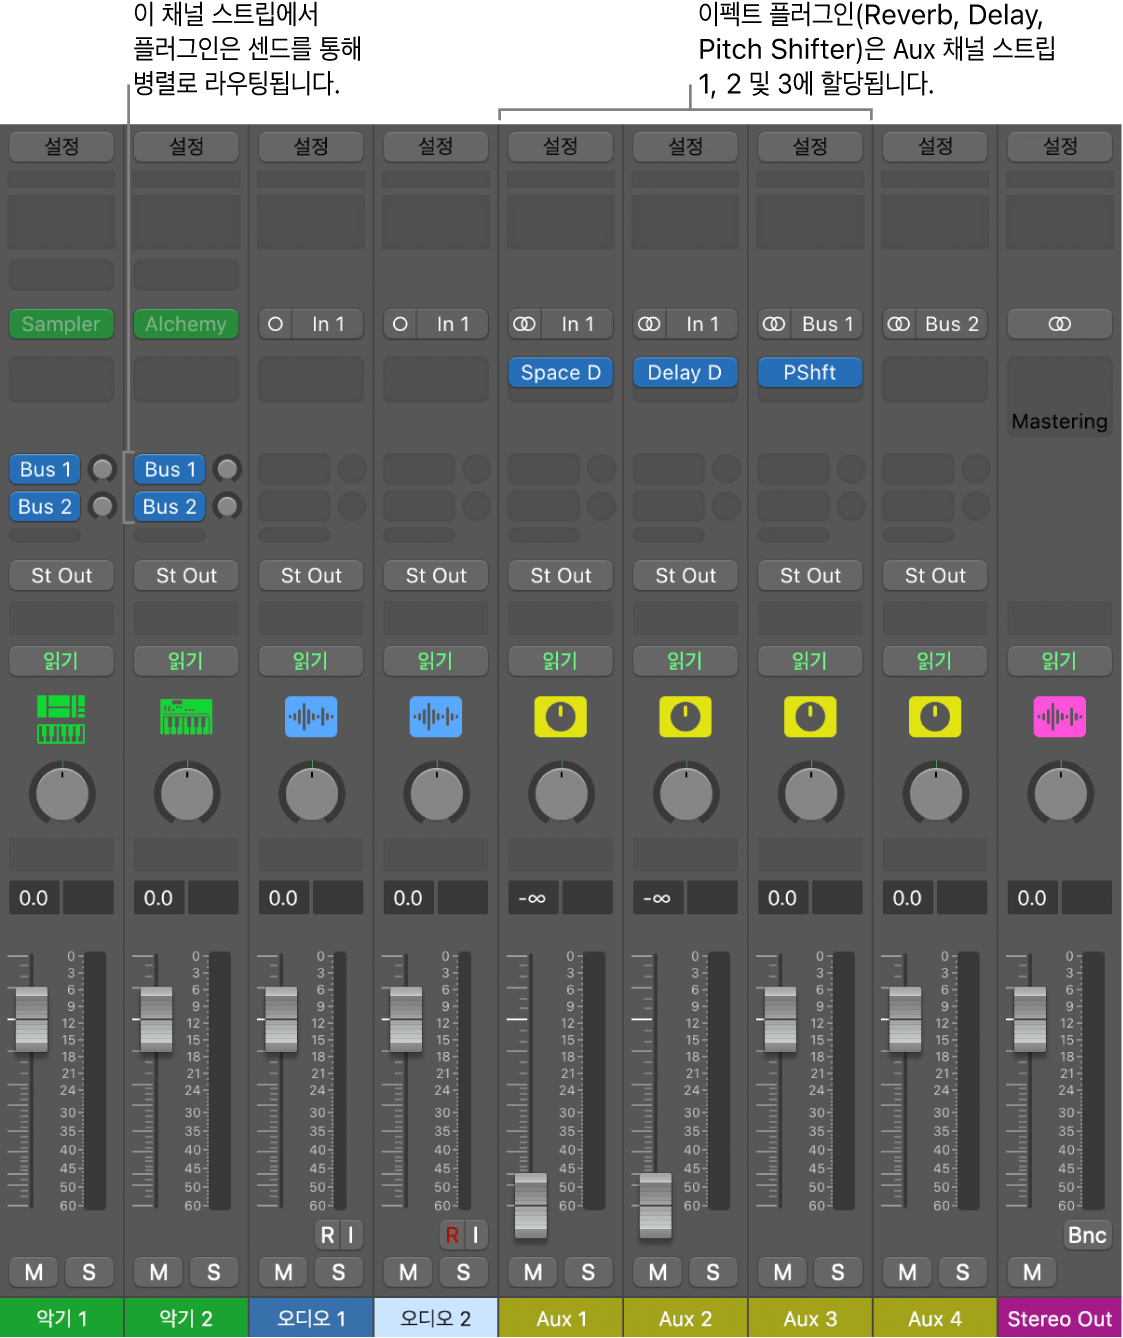
Task: Open 설정 menu on 악기 1 strip
Action: coord(61,146)
